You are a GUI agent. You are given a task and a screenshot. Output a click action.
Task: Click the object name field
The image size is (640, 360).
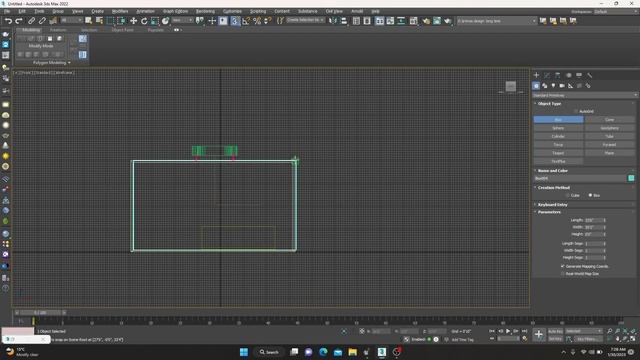pyautogui.click(x=580, y=178)
